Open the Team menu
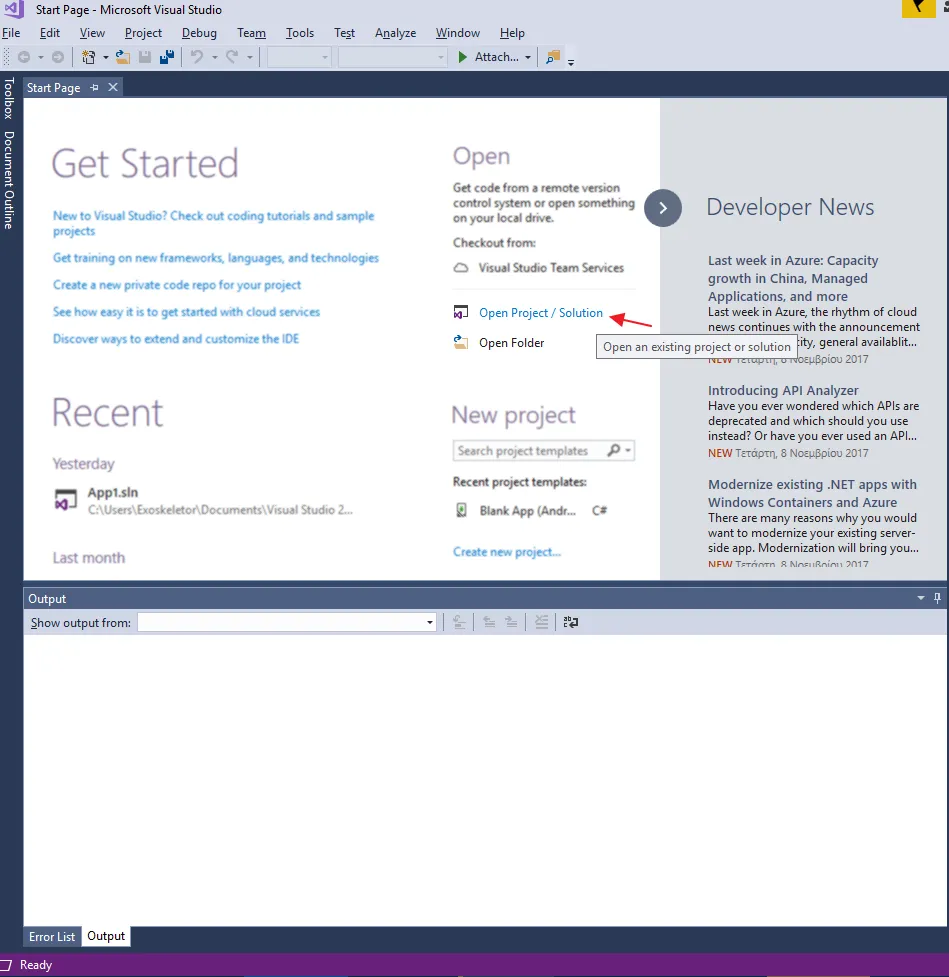The width and height of the screenshot is (949, 977). click(x=251, y=33)
